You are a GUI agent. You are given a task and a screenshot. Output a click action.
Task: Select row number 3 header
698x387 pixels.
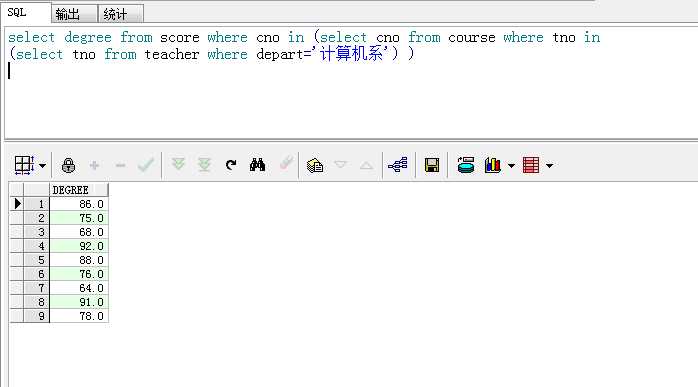click(36, 232)
